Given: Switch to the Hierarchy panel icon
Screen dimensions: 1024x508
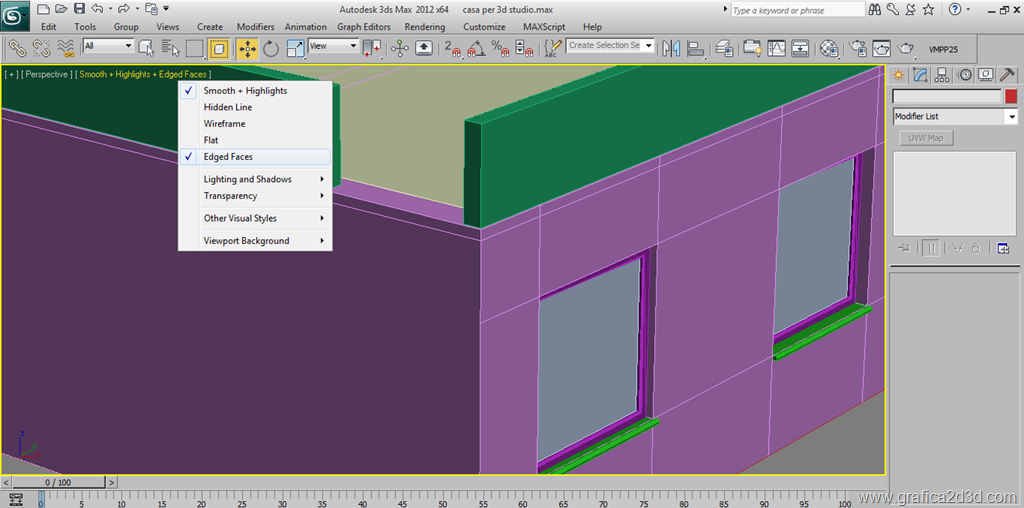Looking at the screenshot, I should coord(943,75).
